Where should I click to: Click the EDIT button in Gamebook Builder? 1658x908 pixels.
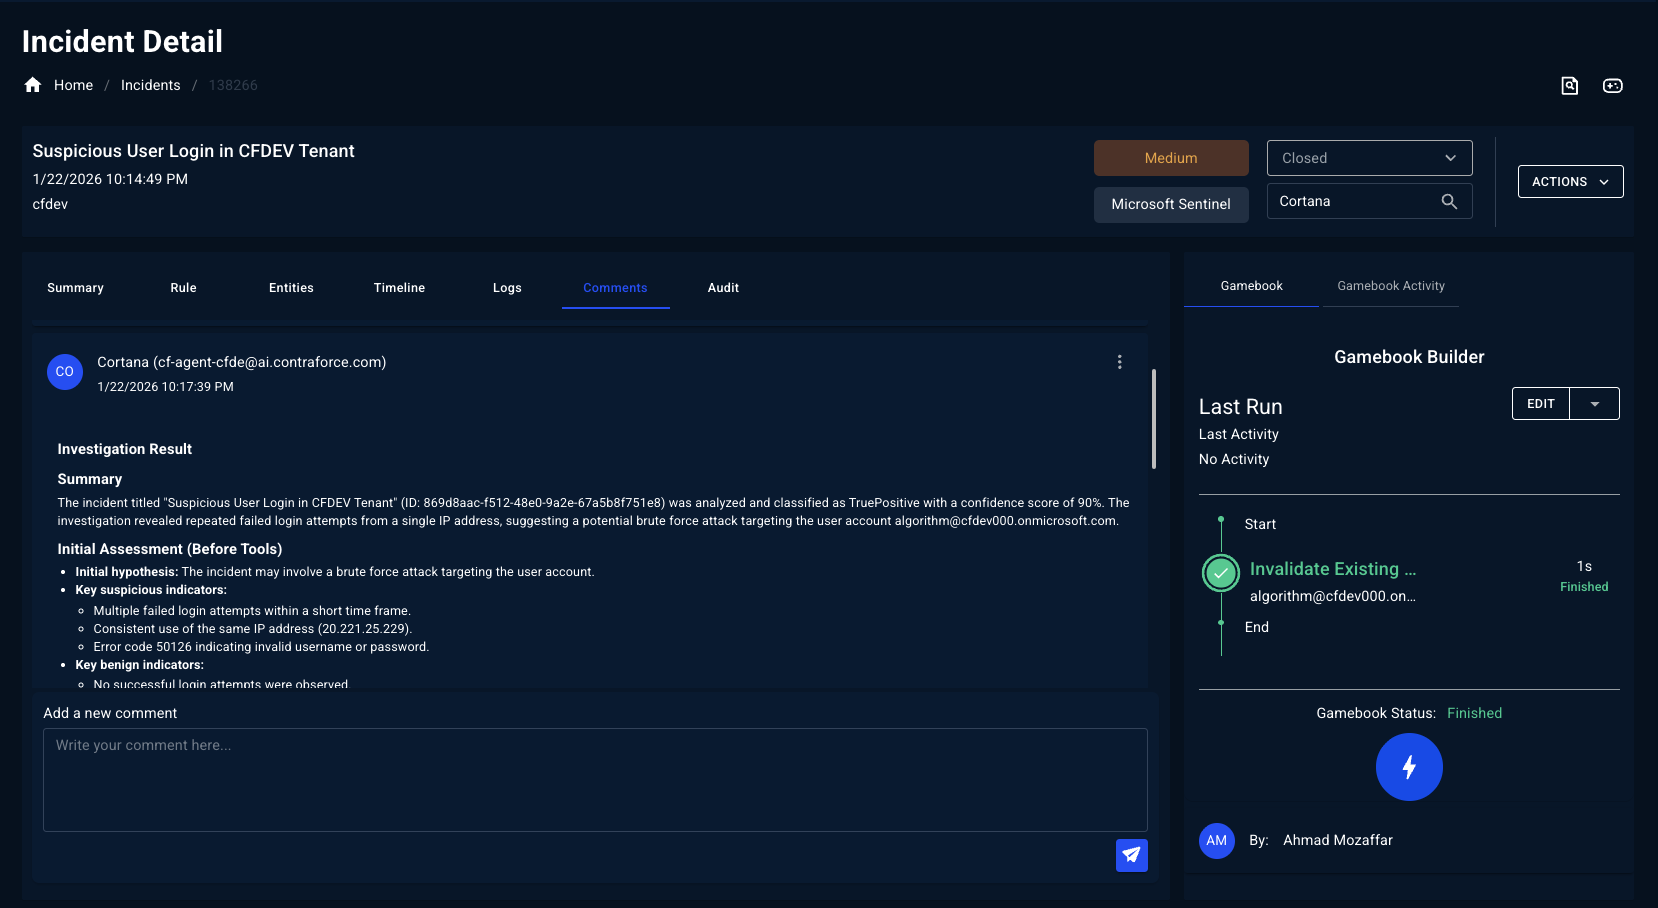pos(1540,403)
